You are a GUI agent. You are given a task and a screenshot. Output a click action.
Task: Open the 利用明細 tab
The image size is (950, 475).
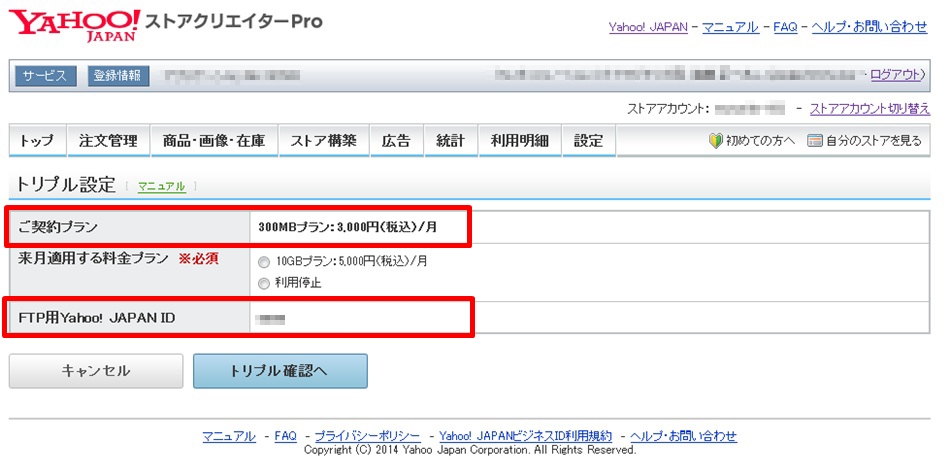(519, 141)
